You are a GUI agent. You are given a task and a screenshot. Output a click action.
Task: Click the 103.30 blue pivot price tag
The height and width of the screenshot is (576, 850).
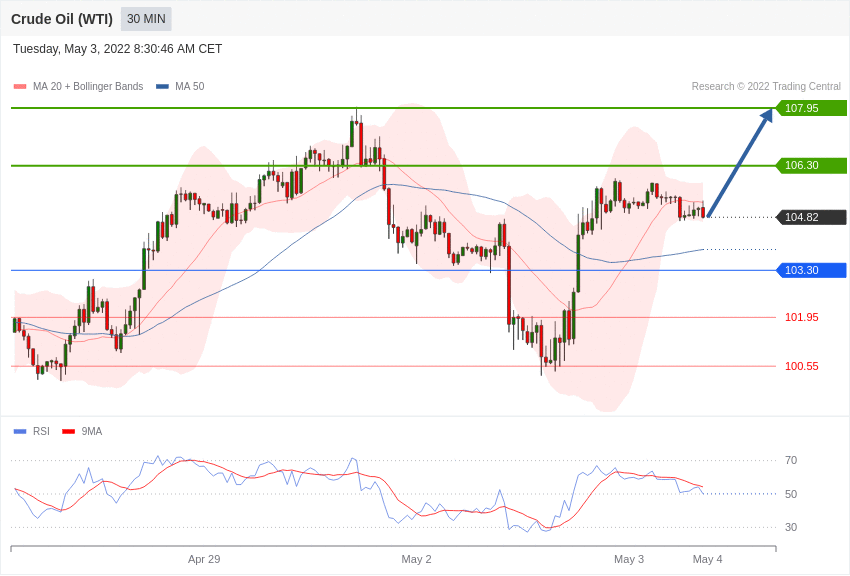tap(809, 270)
